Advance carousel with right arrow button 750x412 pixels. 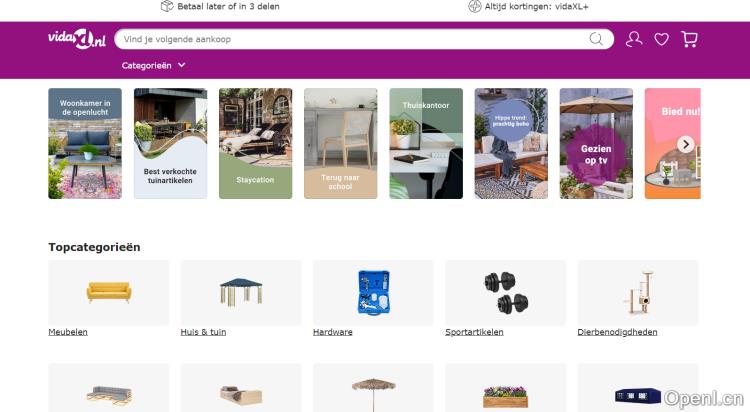pos(685,144)
